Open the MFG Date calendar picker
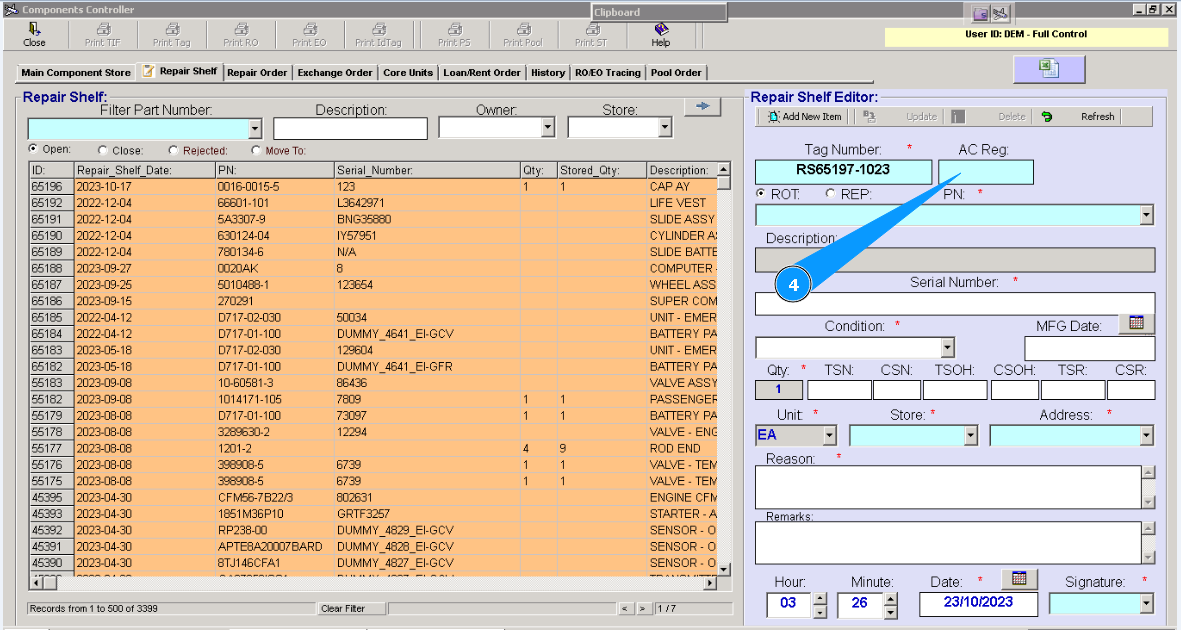1181x633 pixels. click(x=1135, y=323)
